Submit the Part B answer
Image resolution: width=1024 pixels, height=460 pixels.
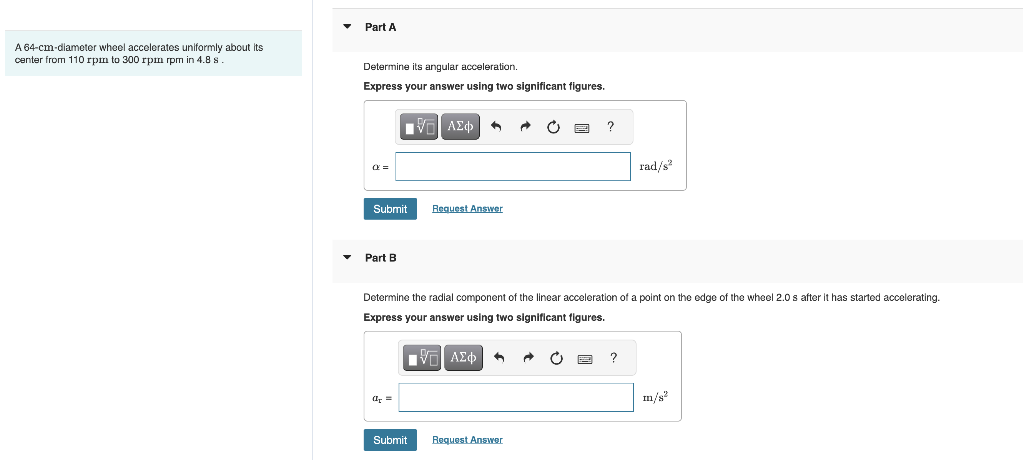(390, 440)
